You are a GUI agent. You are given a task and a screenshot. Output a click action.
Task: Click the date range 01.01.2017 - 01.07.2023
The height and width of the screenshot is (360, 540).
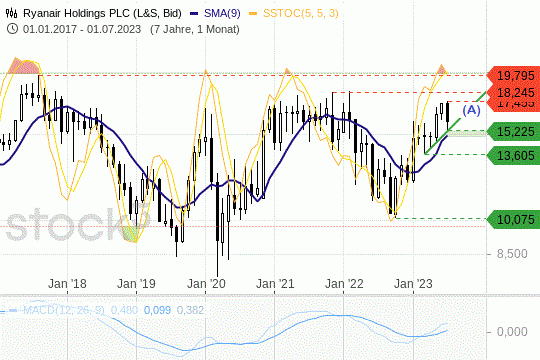pyautogui.click(x=82, y=29)
